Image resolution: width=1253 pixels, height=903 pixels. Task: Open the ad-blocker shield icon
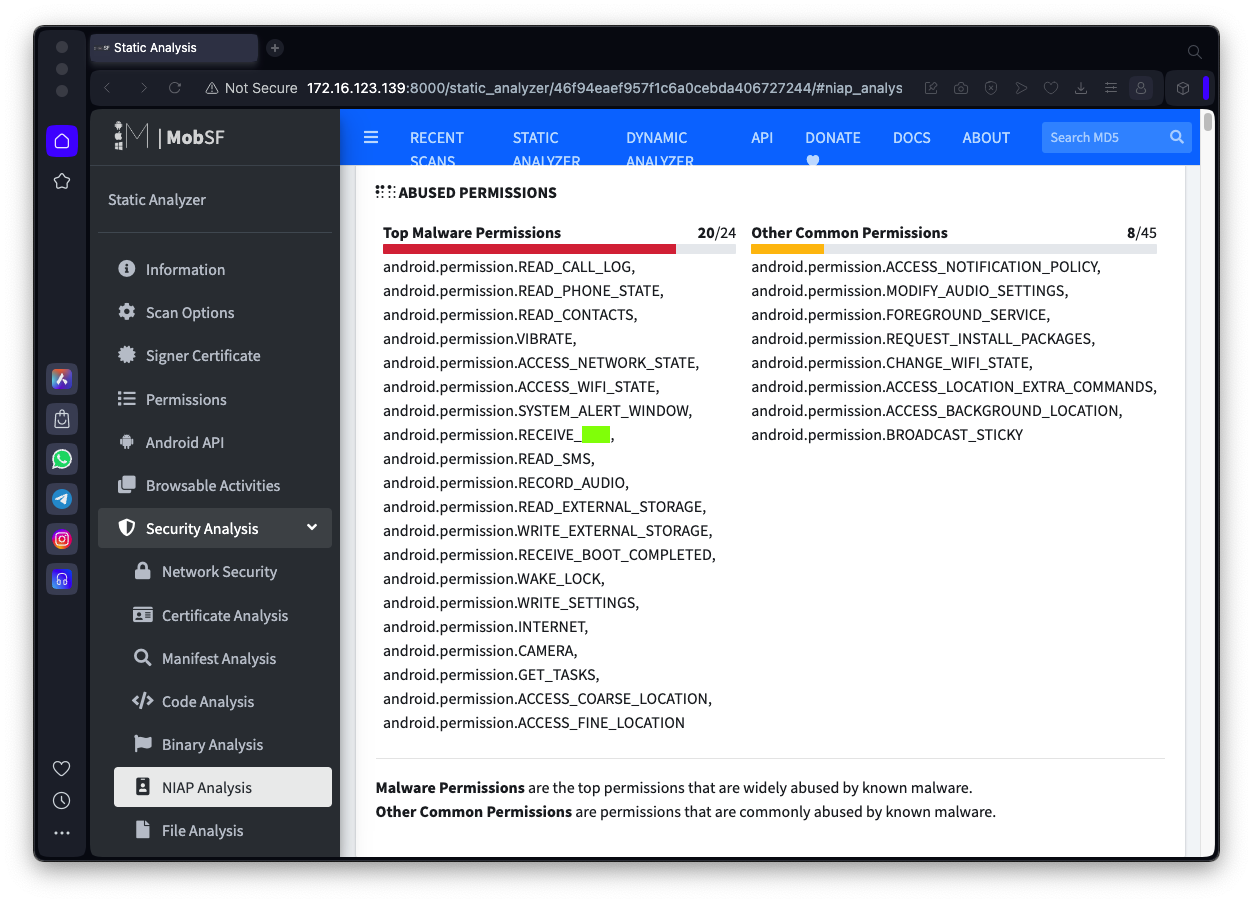pos(991,88)
